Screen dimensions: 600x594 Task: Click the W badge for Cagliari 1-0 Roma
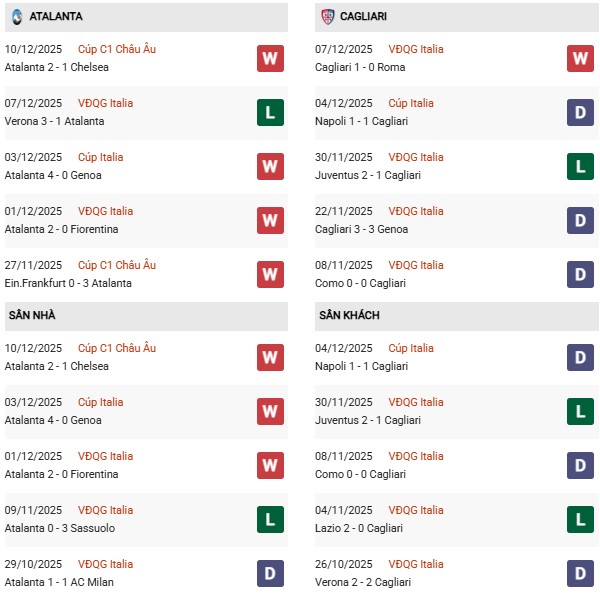pyautogui.click(x=581, y=58)
